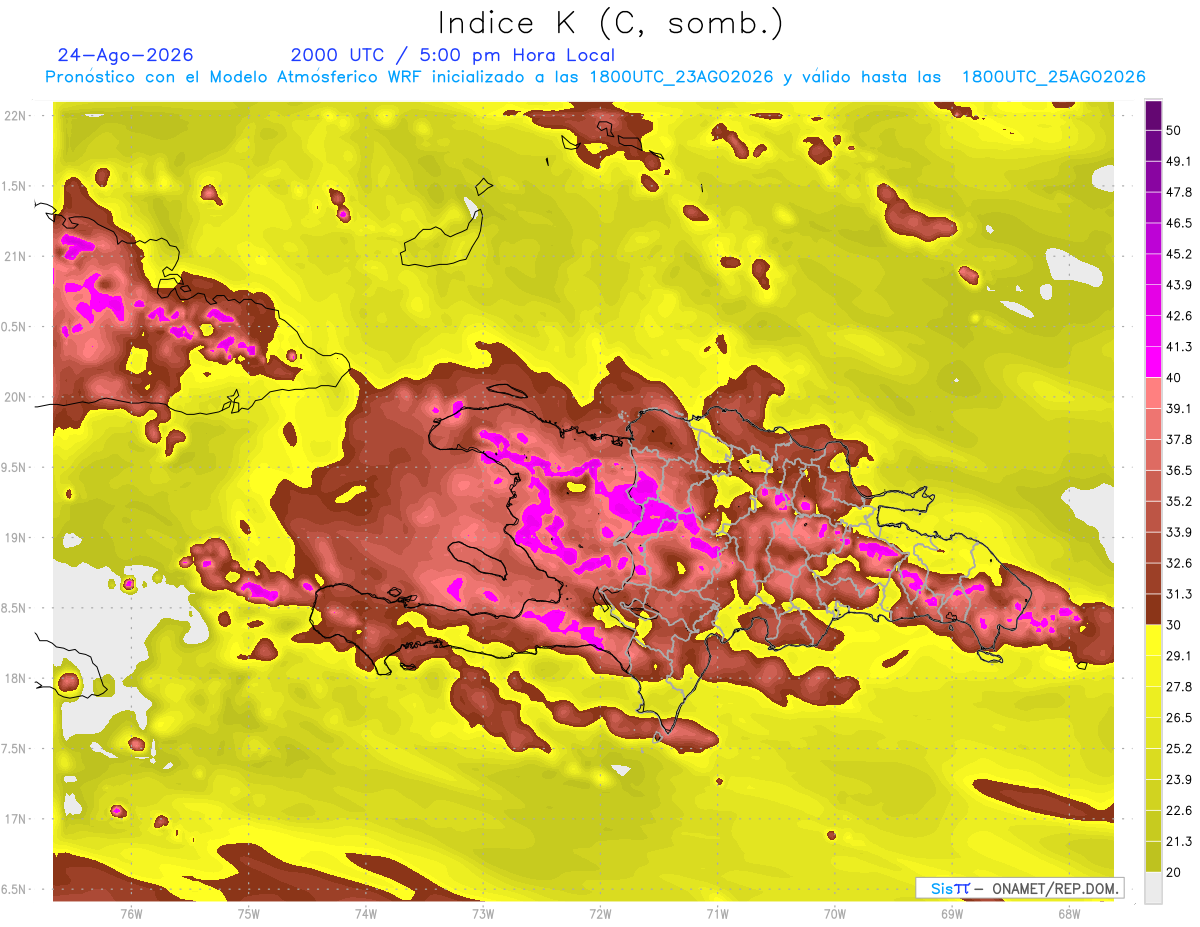Click the "69W" longitude label
This screenshot has height=927, width=1200.
(x=951, y=914)
